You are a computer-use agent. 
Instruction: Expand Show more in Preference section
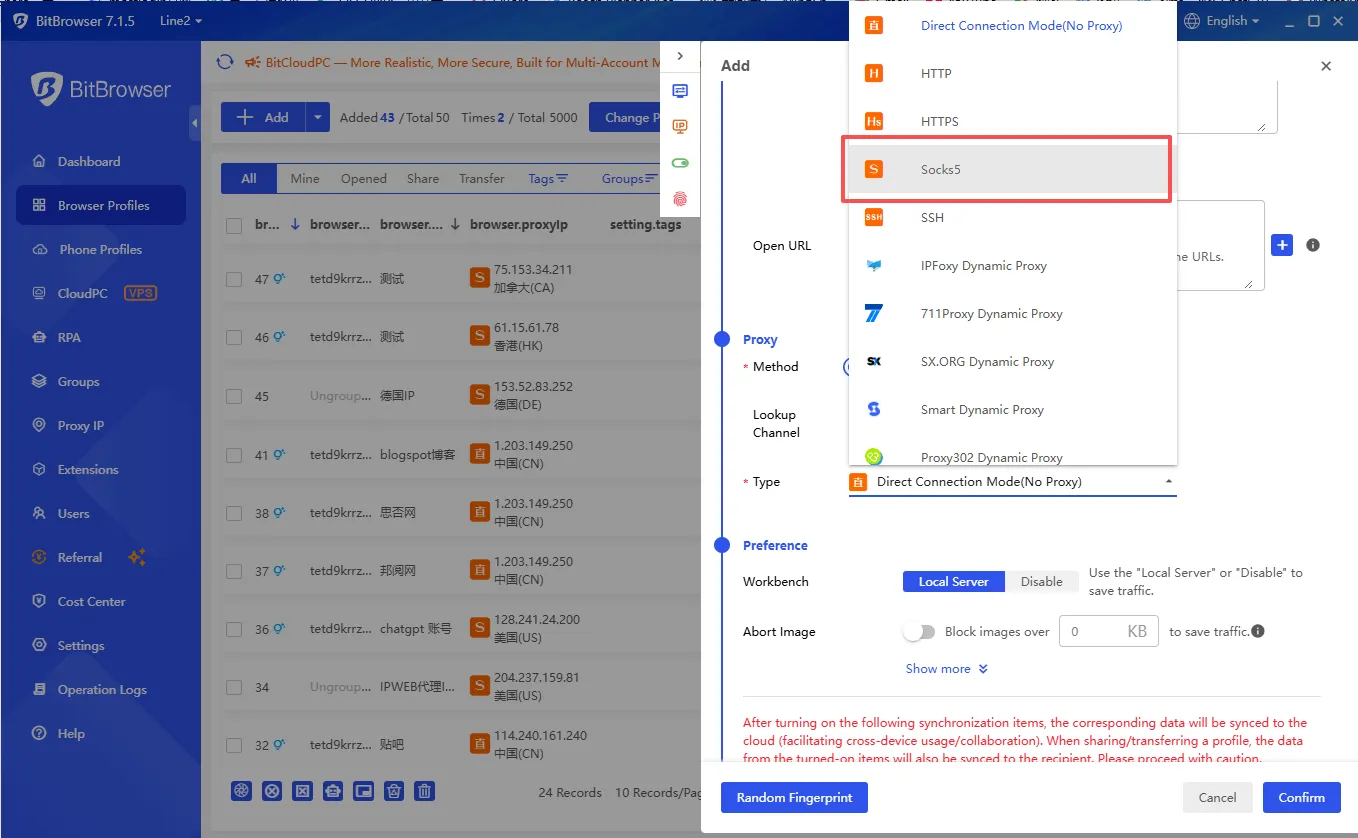pyautogui.click(x=946, y=669)
